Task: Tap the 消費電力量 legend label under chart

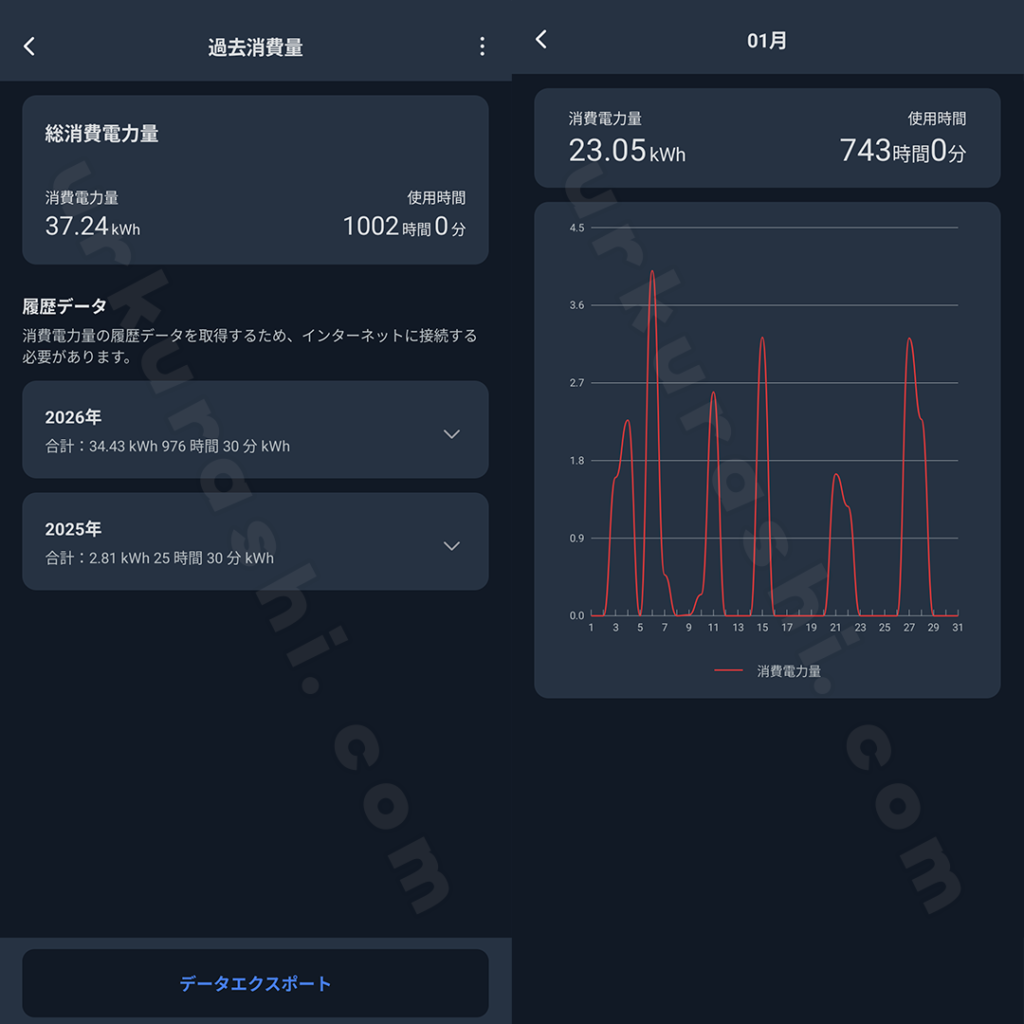Action: (x=788, y=671)
